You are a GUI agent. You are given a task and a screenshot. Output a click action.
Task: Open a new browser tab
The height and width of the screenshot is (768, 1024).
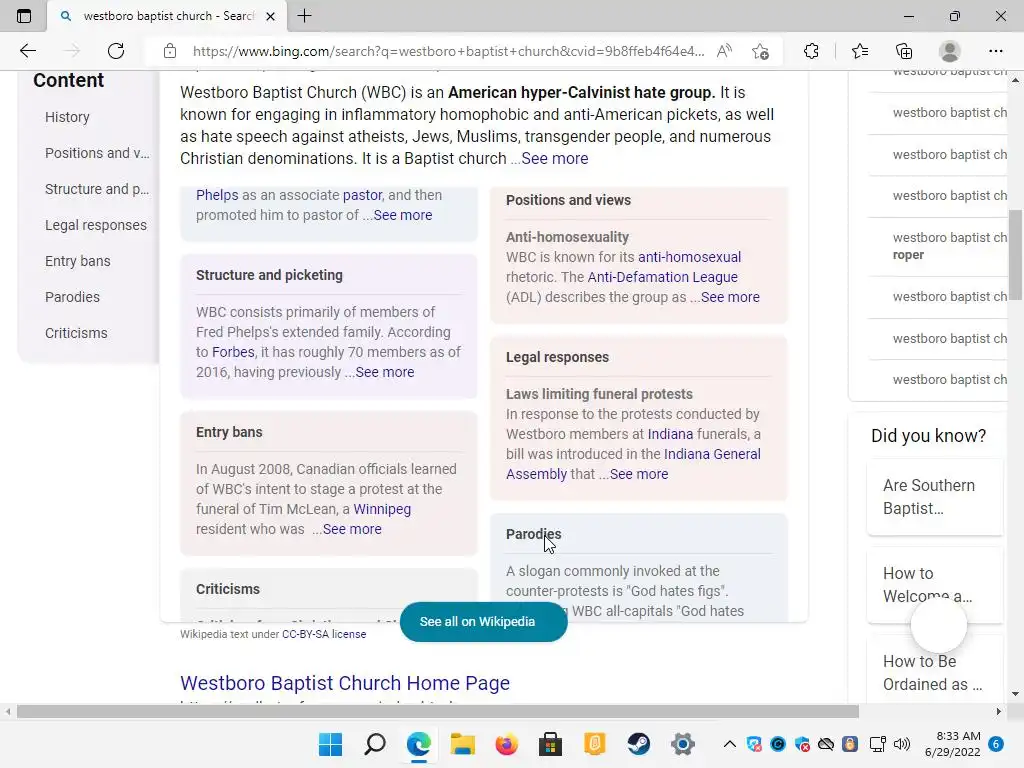coord(304,16)
